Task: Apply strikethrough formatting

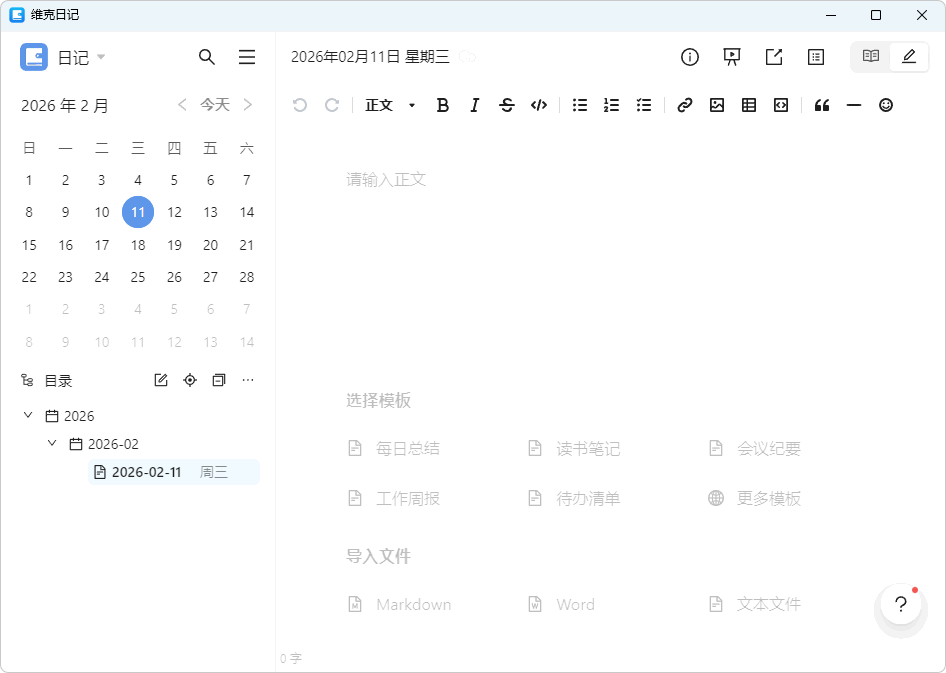Action: click(507, 105)
